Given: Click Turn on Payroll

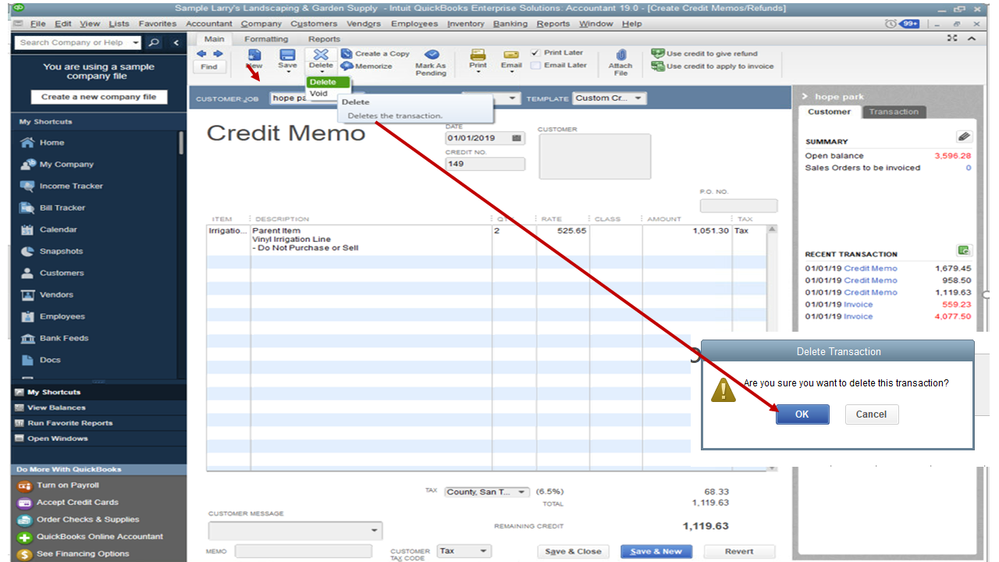Looking at the screenshot, I should [68, 485].
